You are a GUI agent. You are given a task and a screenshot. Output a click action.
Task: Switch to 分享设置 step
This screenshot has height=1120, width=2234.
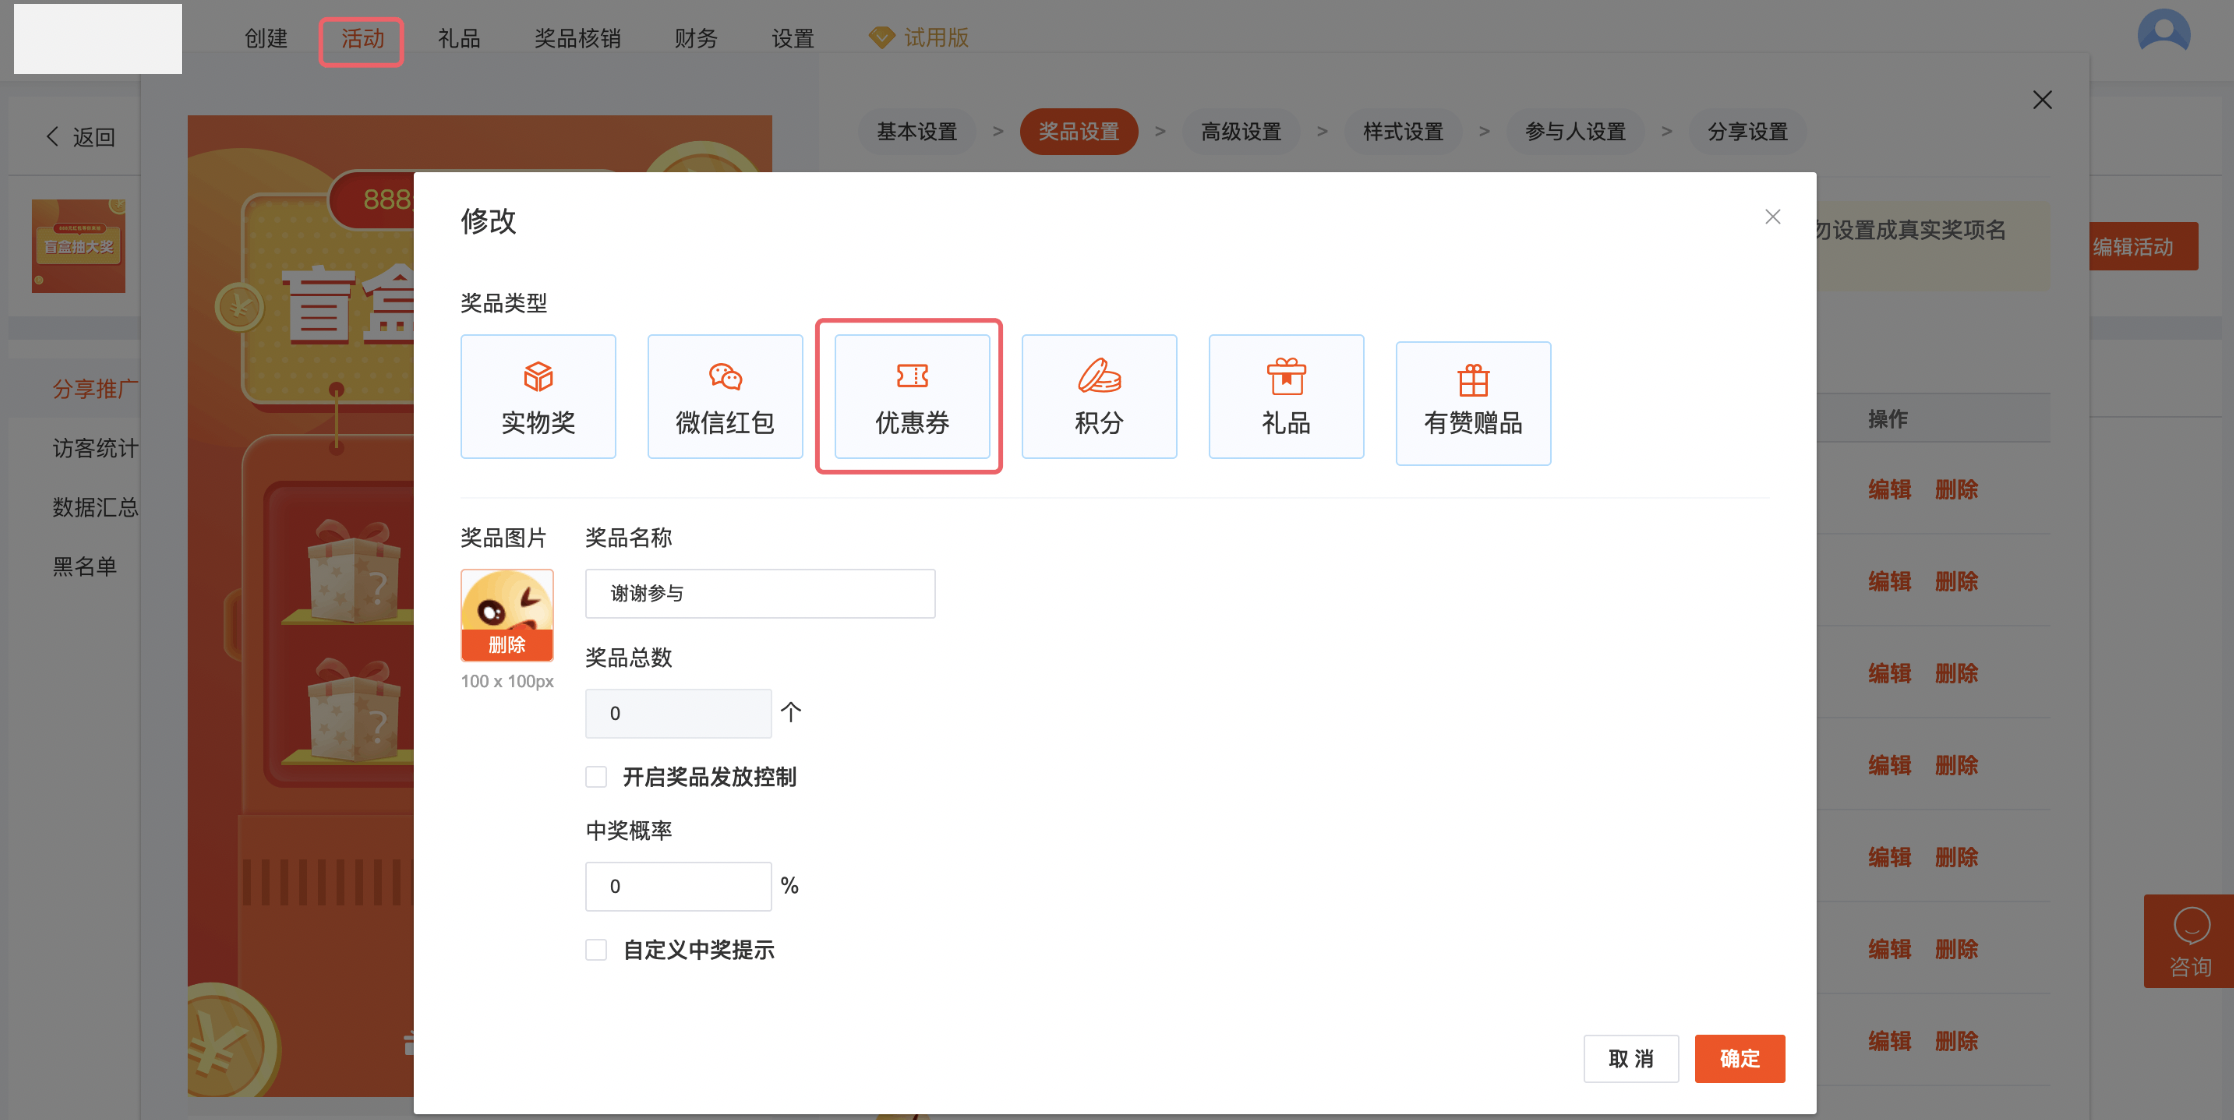1747,132
